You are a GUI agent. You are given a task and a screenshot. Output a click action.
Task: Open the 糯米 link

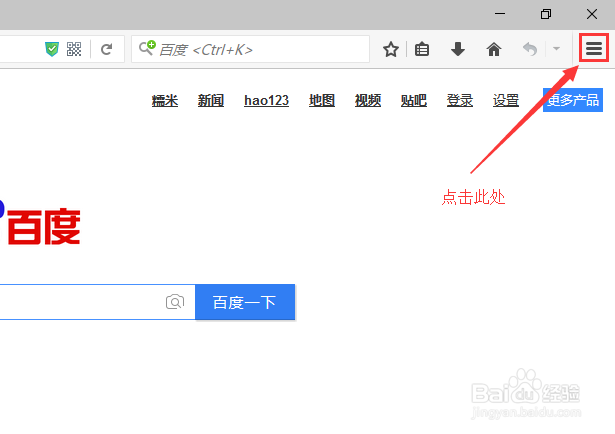tap(165, 100)
